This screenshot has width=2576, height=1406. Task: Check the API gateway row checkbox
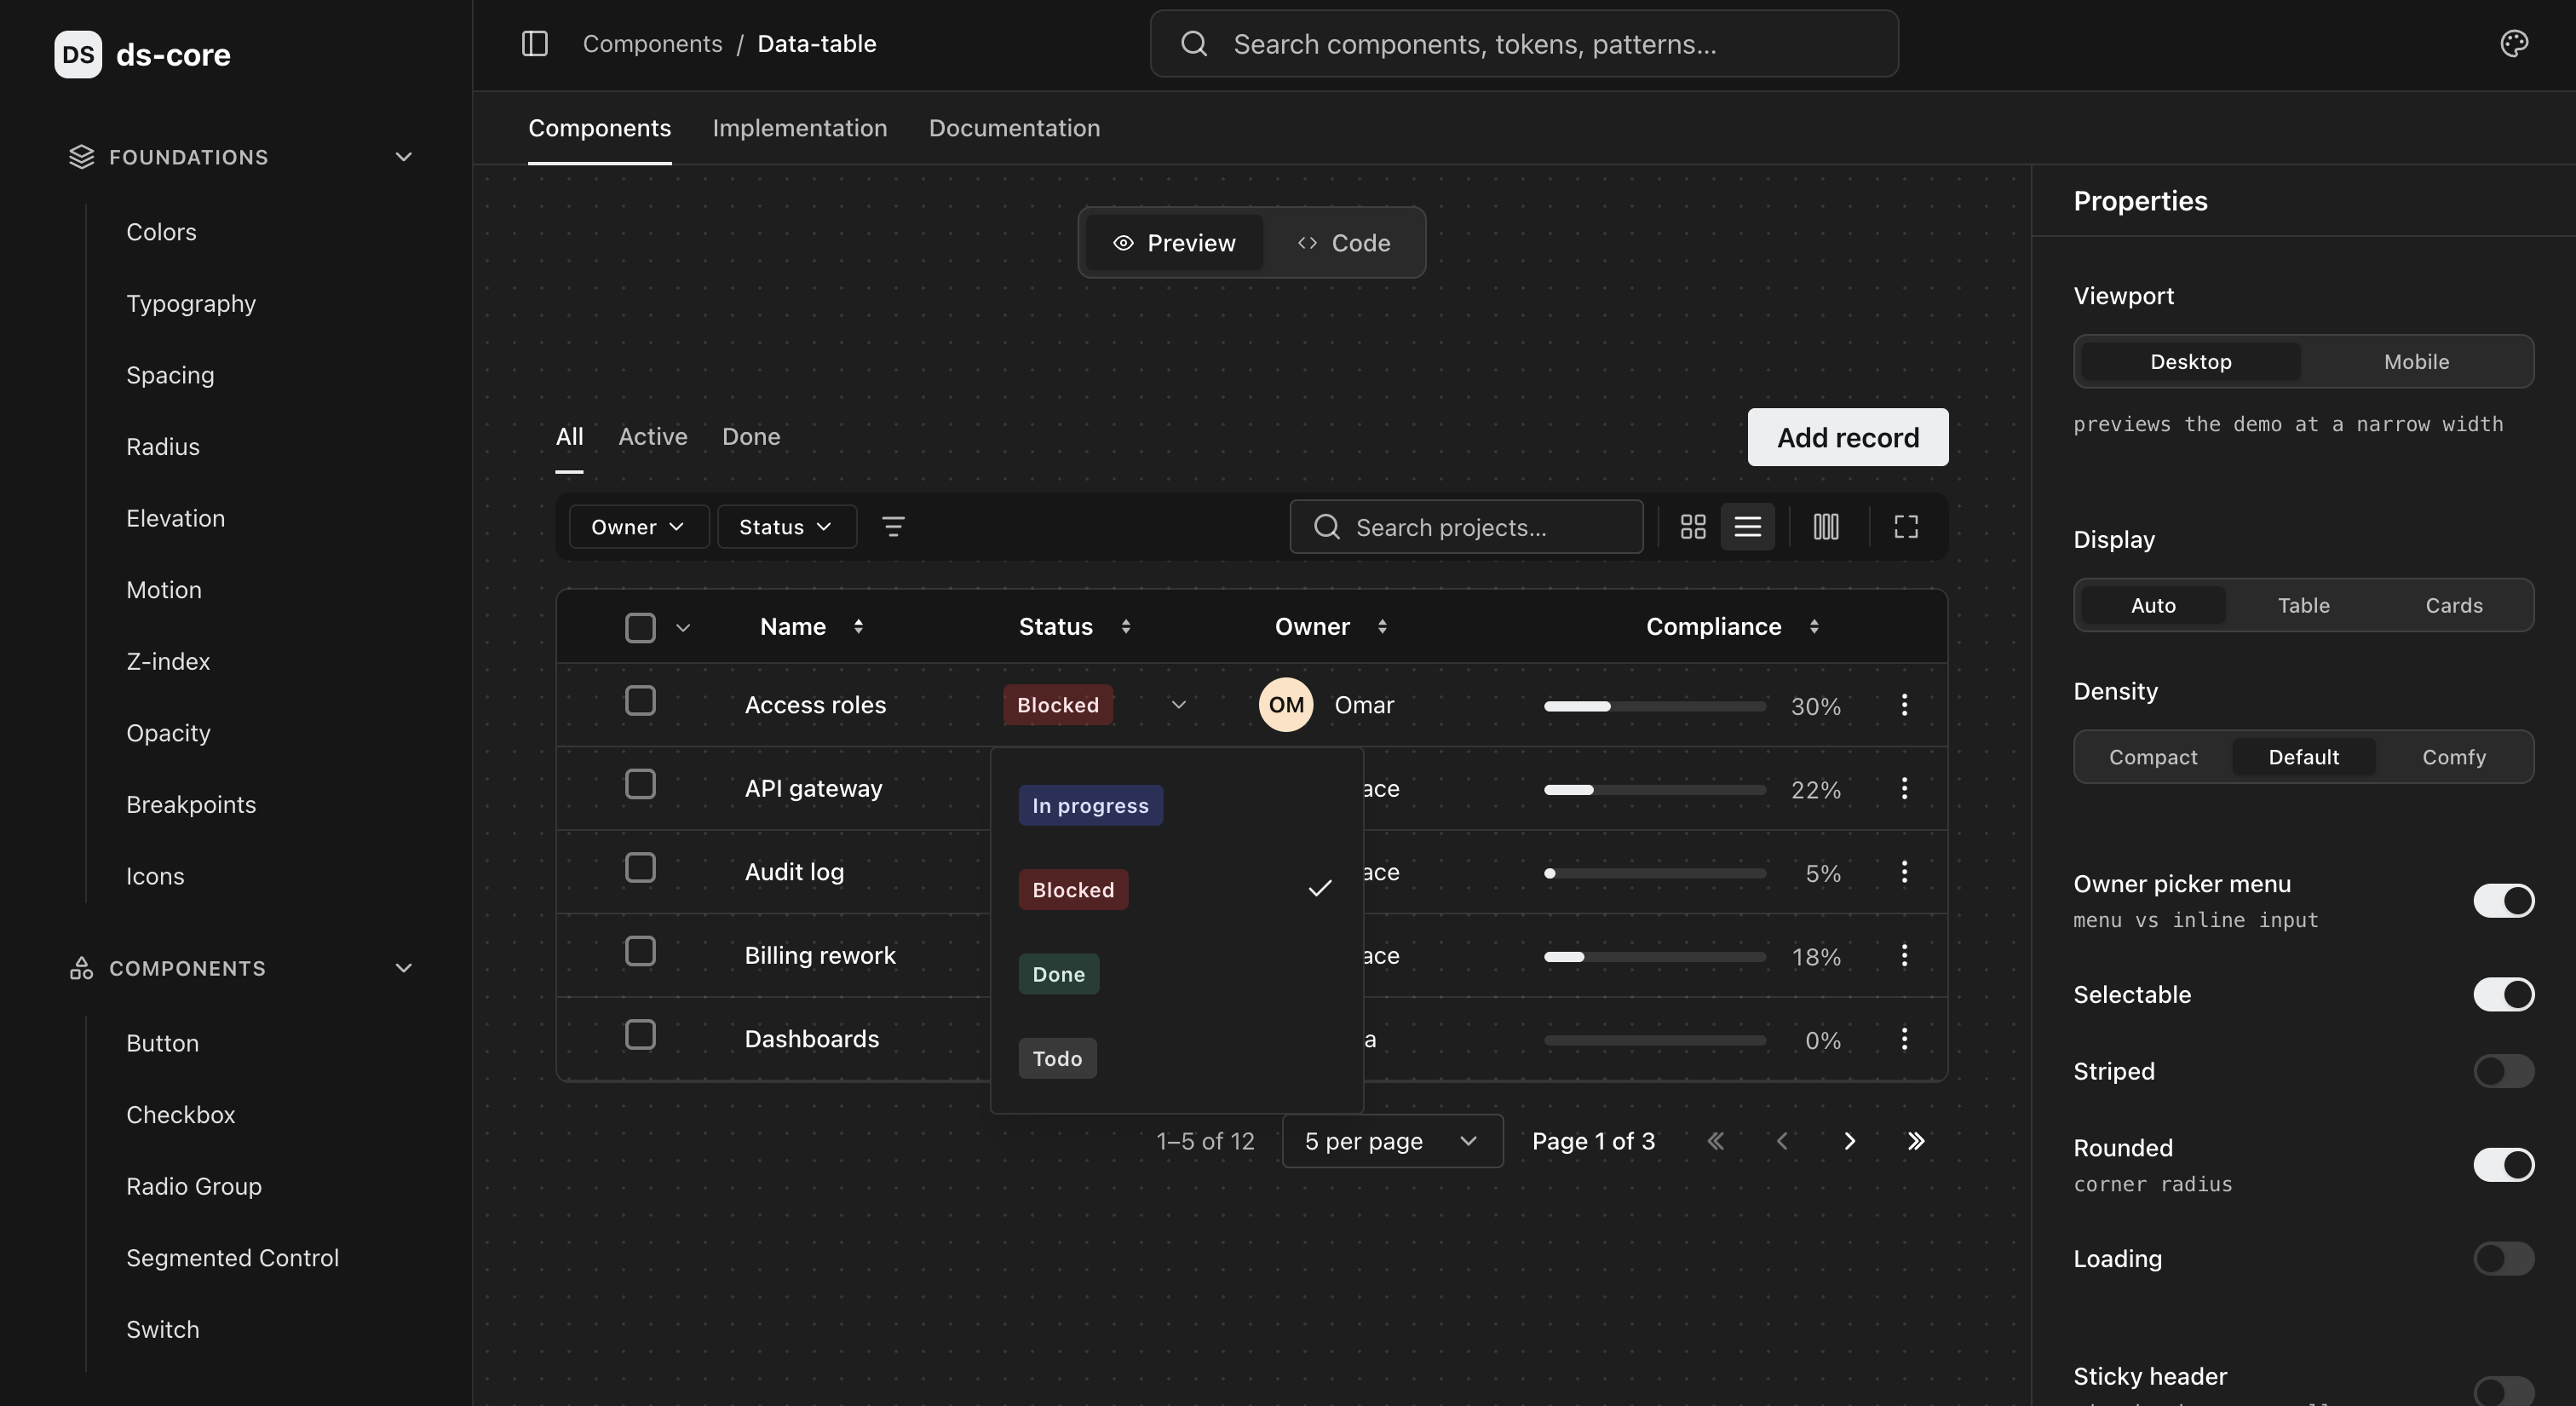click(x=640, y=784)
